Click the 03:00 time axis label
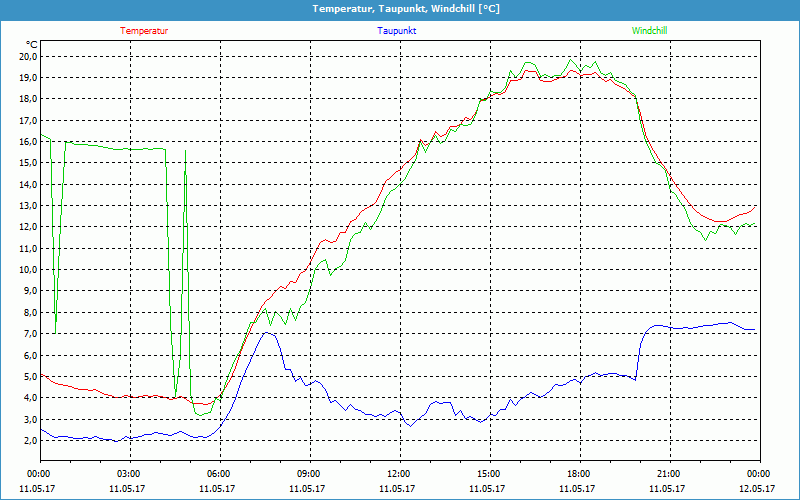Screen dimensions: 800x500 tap(129, 474)
